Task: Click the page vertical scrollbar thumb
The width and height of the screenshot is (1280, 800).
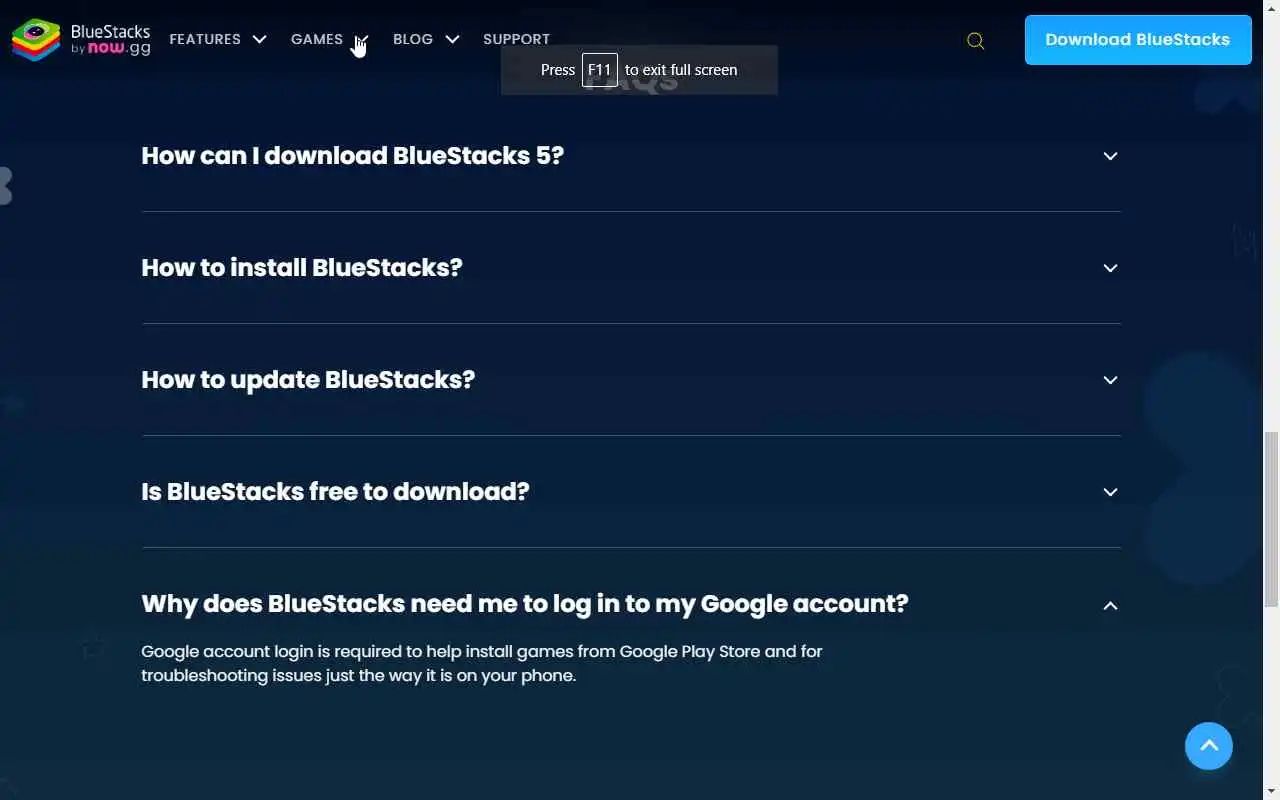Action: [x=1271, y=519]
